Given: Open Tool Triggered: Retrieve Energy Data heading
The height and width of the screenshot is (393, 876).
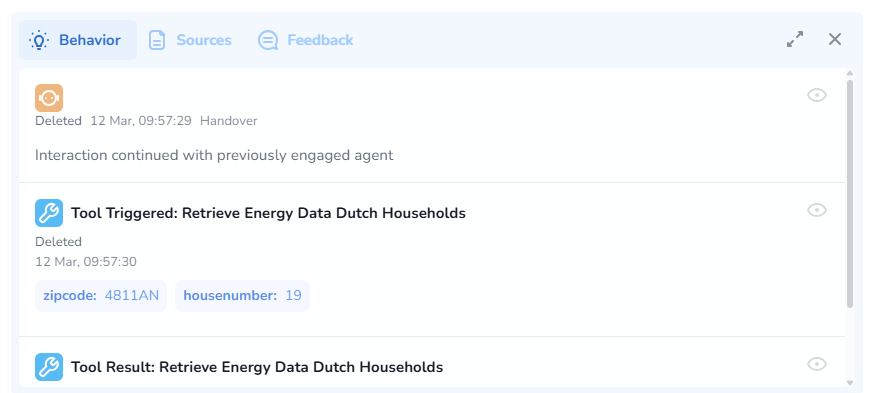Looking at the screenshot, I should point(268,213).
